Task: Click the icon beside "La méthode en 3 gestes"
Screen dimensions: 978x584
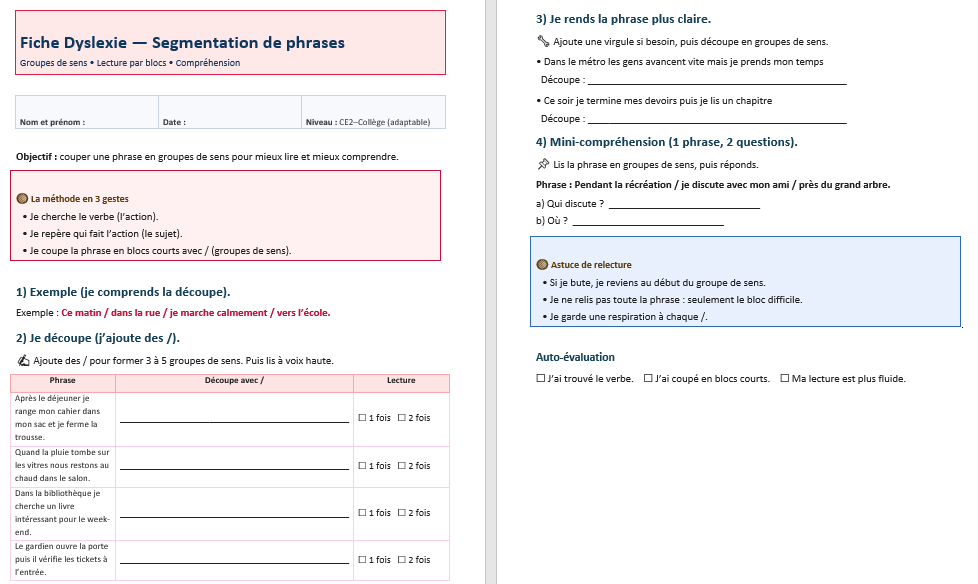Action: [x=23, y=199]
